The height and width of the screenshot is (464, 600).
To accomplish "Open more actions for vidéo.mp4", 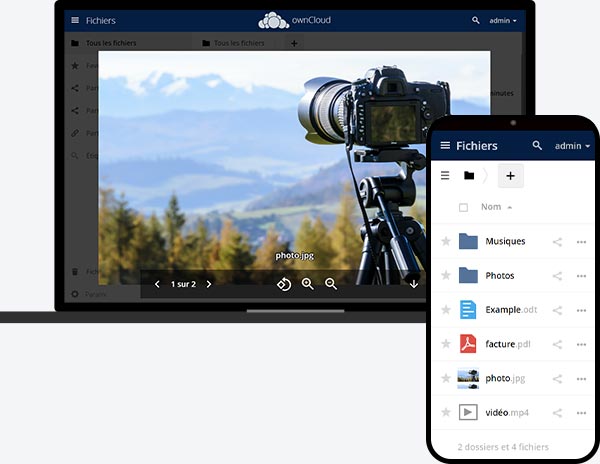I will (581, 413).
